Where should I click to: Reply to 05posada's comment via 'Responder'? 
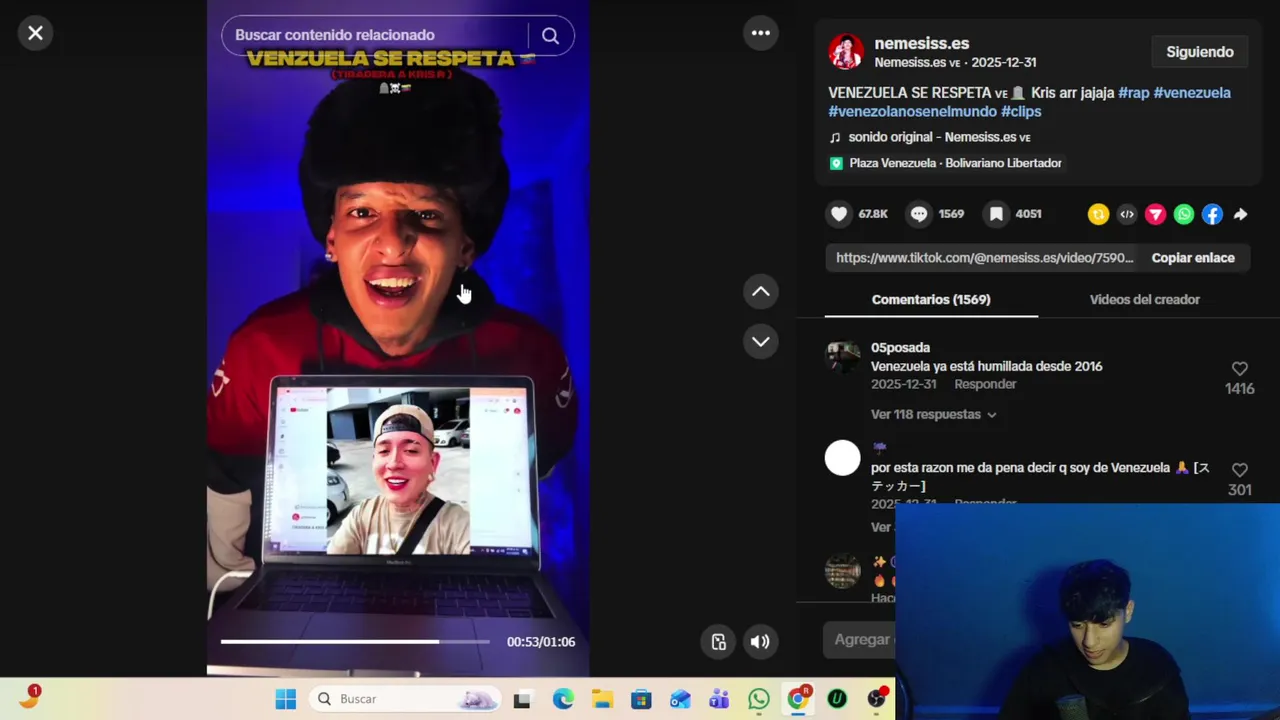(x=985, y=384)
